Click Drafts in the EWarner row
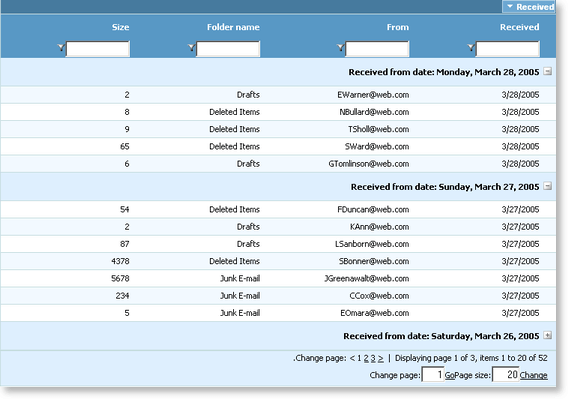The width and height of the screenshot is (568, 399). [x=248, y=95]
